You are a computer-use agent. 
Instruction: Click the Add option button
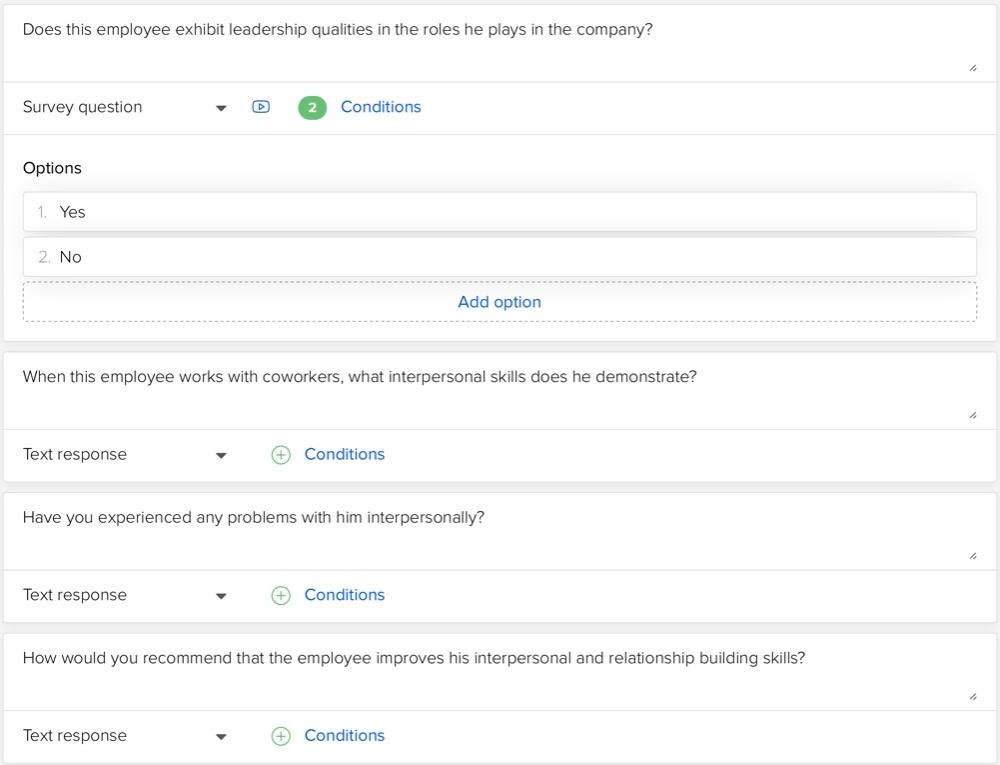tap(499, 302)
